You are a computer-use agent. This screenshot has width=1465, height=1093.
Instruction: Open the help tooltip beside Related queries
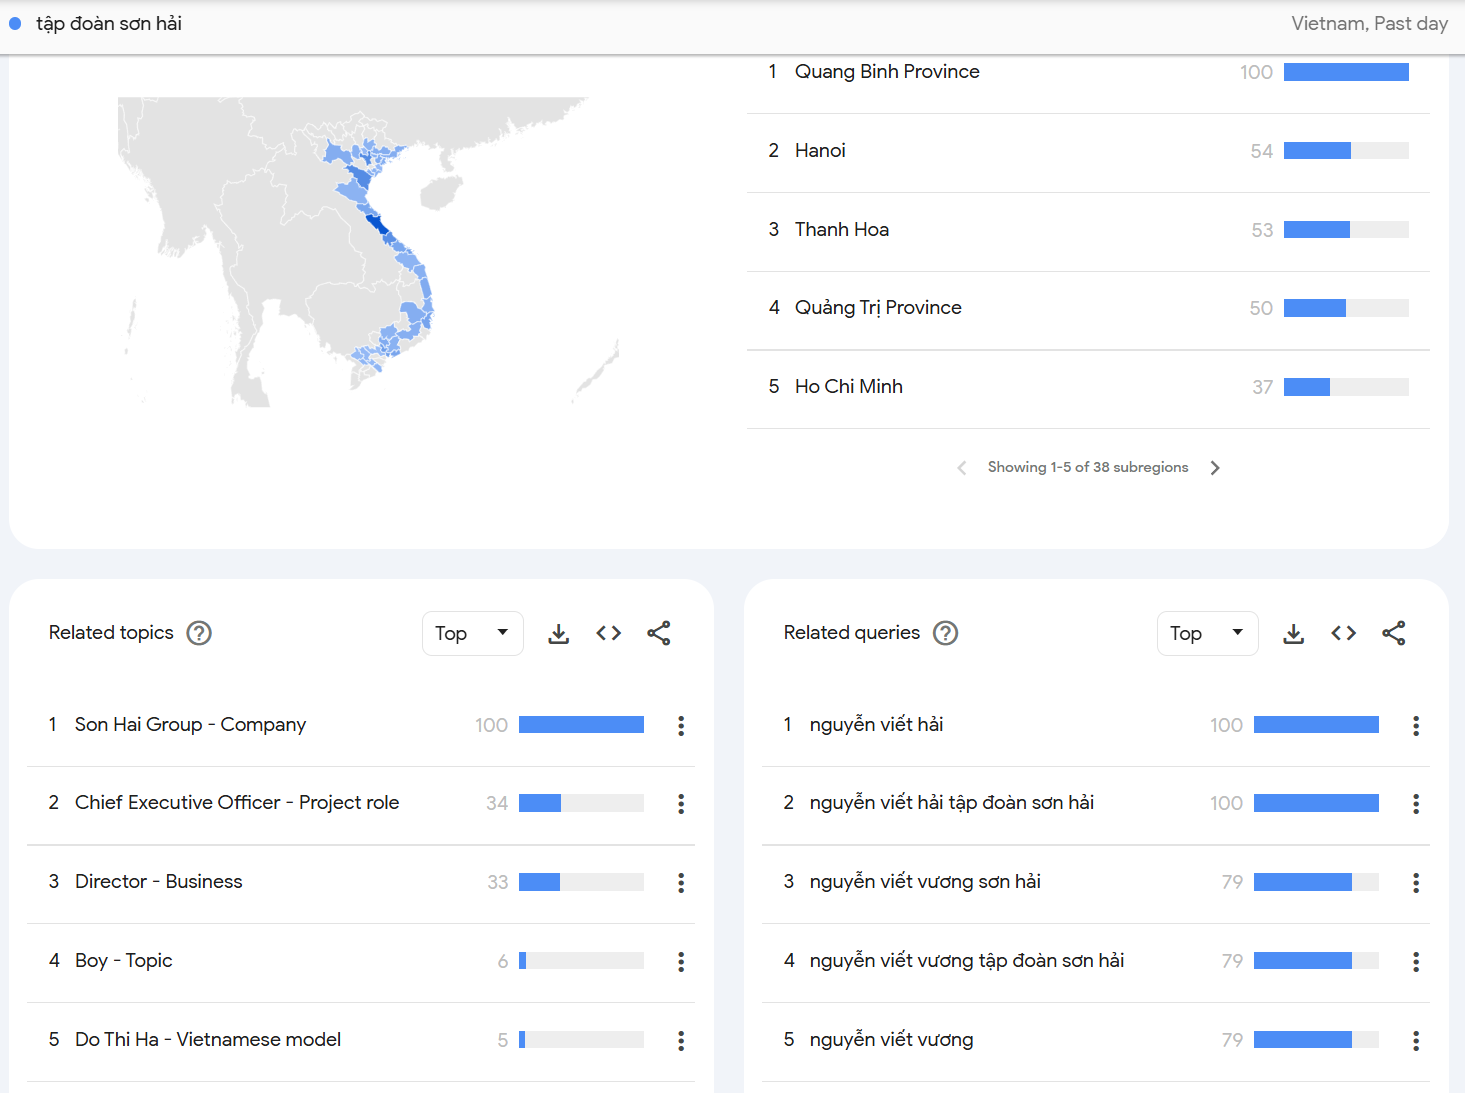(x=945, y=632)
